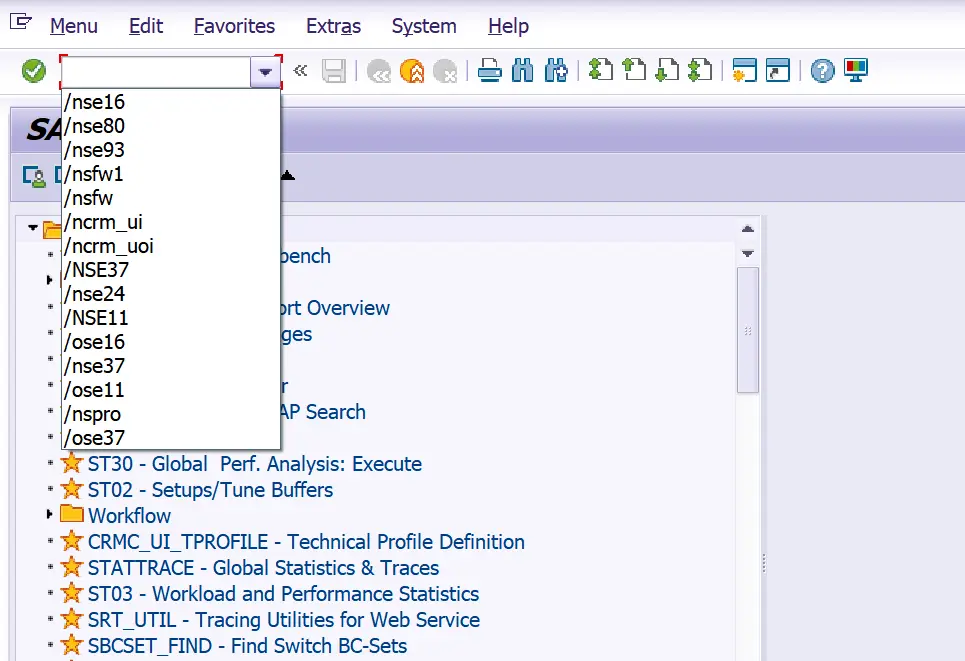Viewport: 965px width, 661px height.
Task: Click the Create New Session icon
Action: [x=745, y=70]
